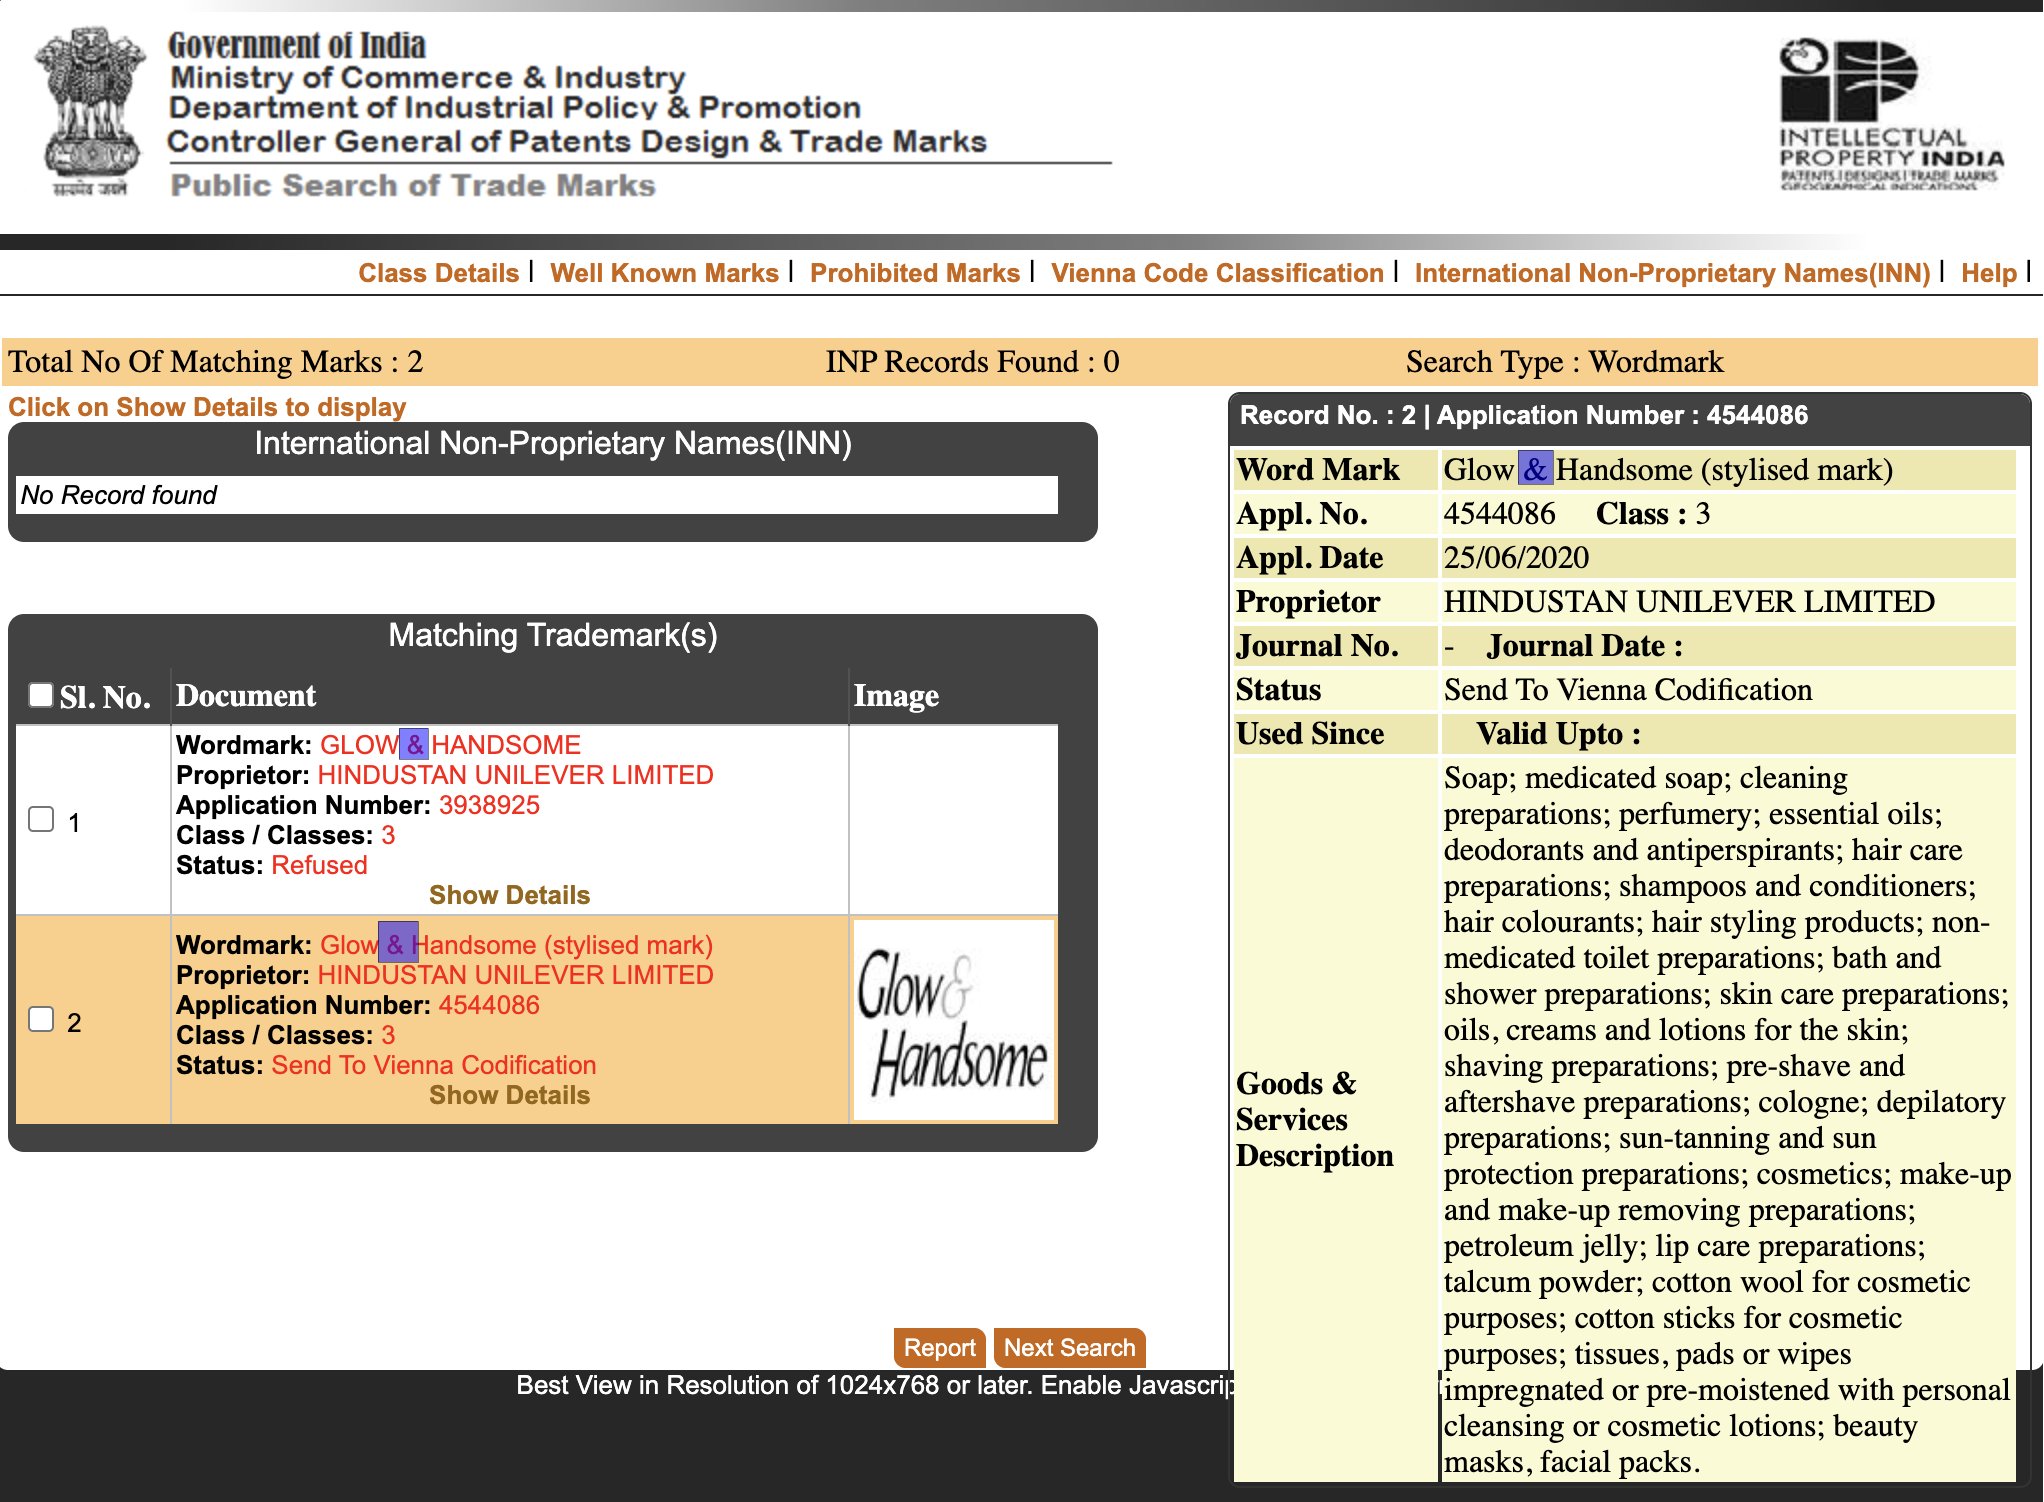This screenshot has width=2044, height=1502.
Task: Click the Image column header
Action: click(x=896, y=696)
